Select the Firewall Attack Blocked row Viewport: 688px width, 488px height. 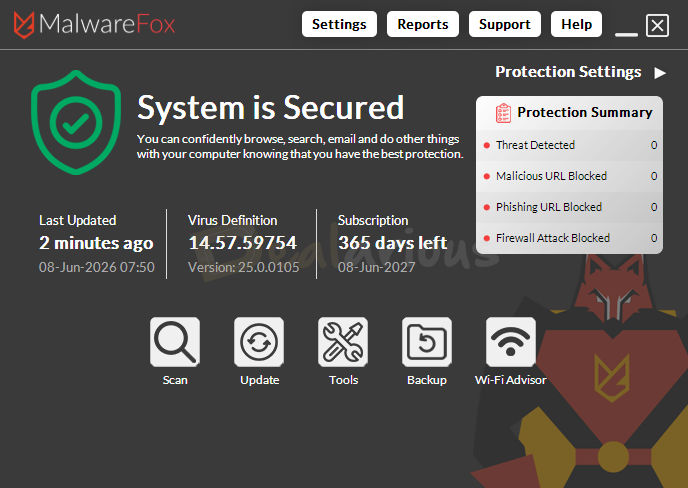[x=570, y=238]
